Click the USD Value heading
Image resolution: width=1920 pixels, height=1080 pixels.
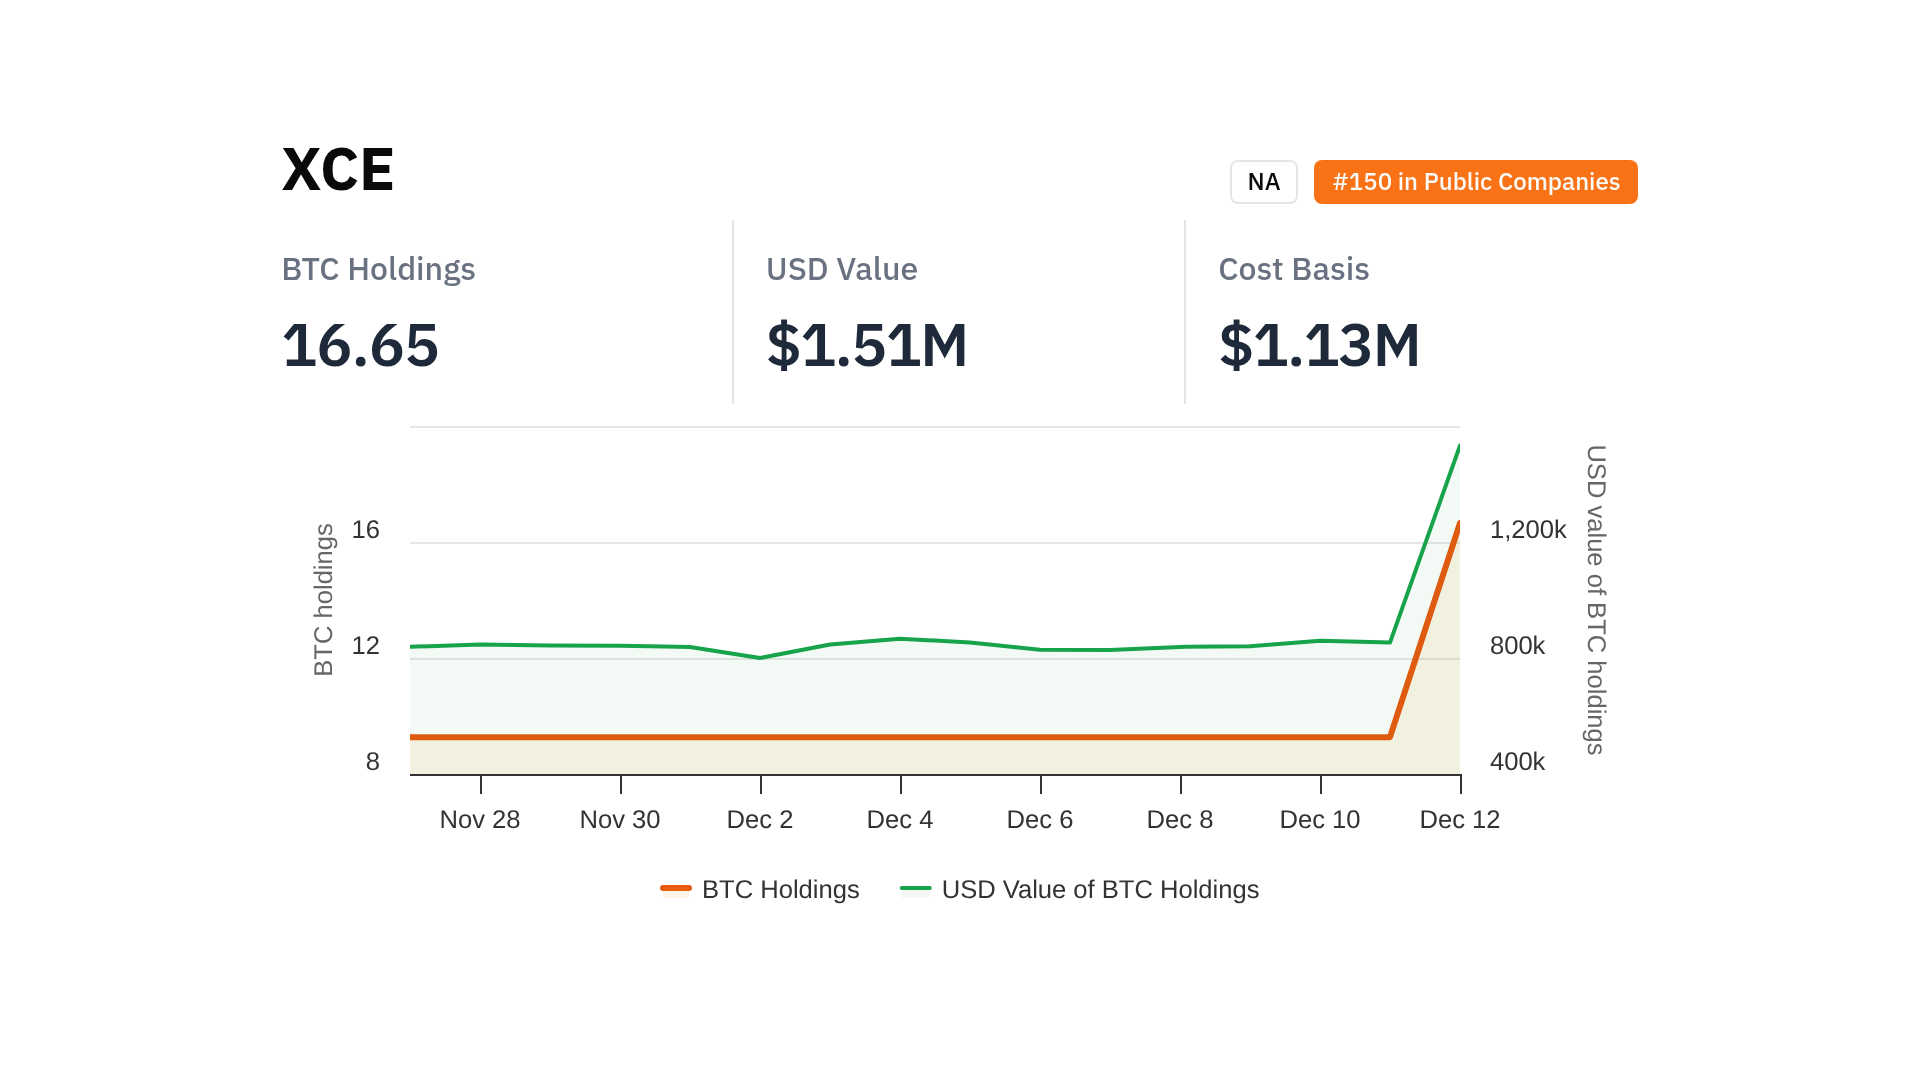pos(841,269)
